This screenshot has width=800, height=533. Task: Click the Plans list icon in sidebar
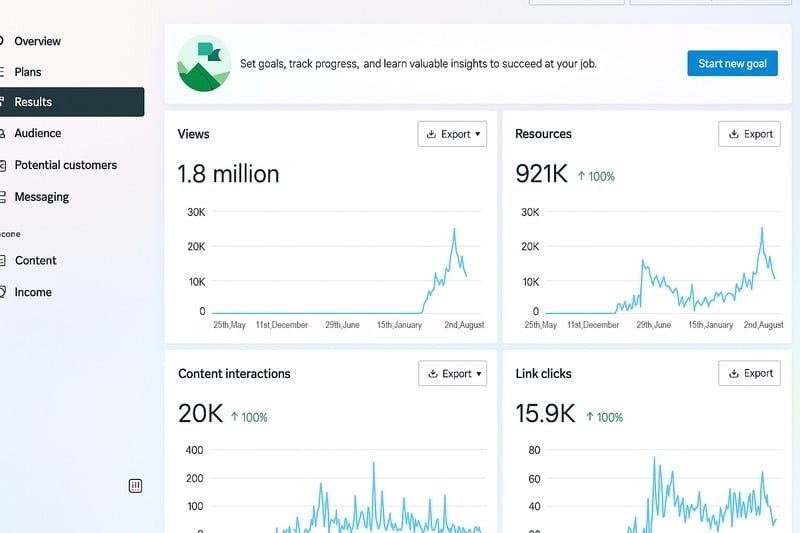2,72
